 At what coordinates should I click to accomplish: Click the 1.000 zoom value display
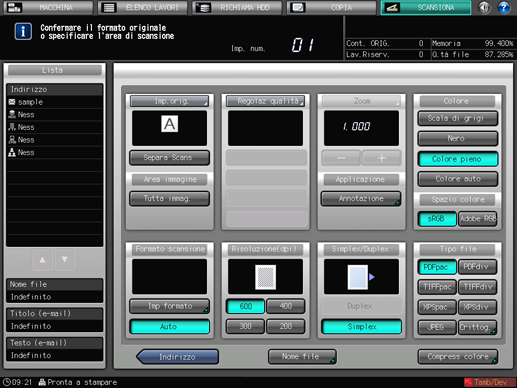pyautogui.click(x=361, y=128)
